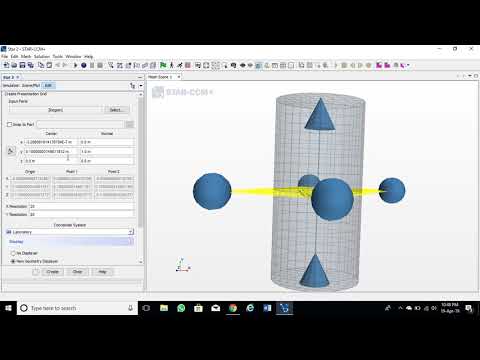Open the File menu
The width and height of the screenshot is (480, 360).
tap(4, 57)
